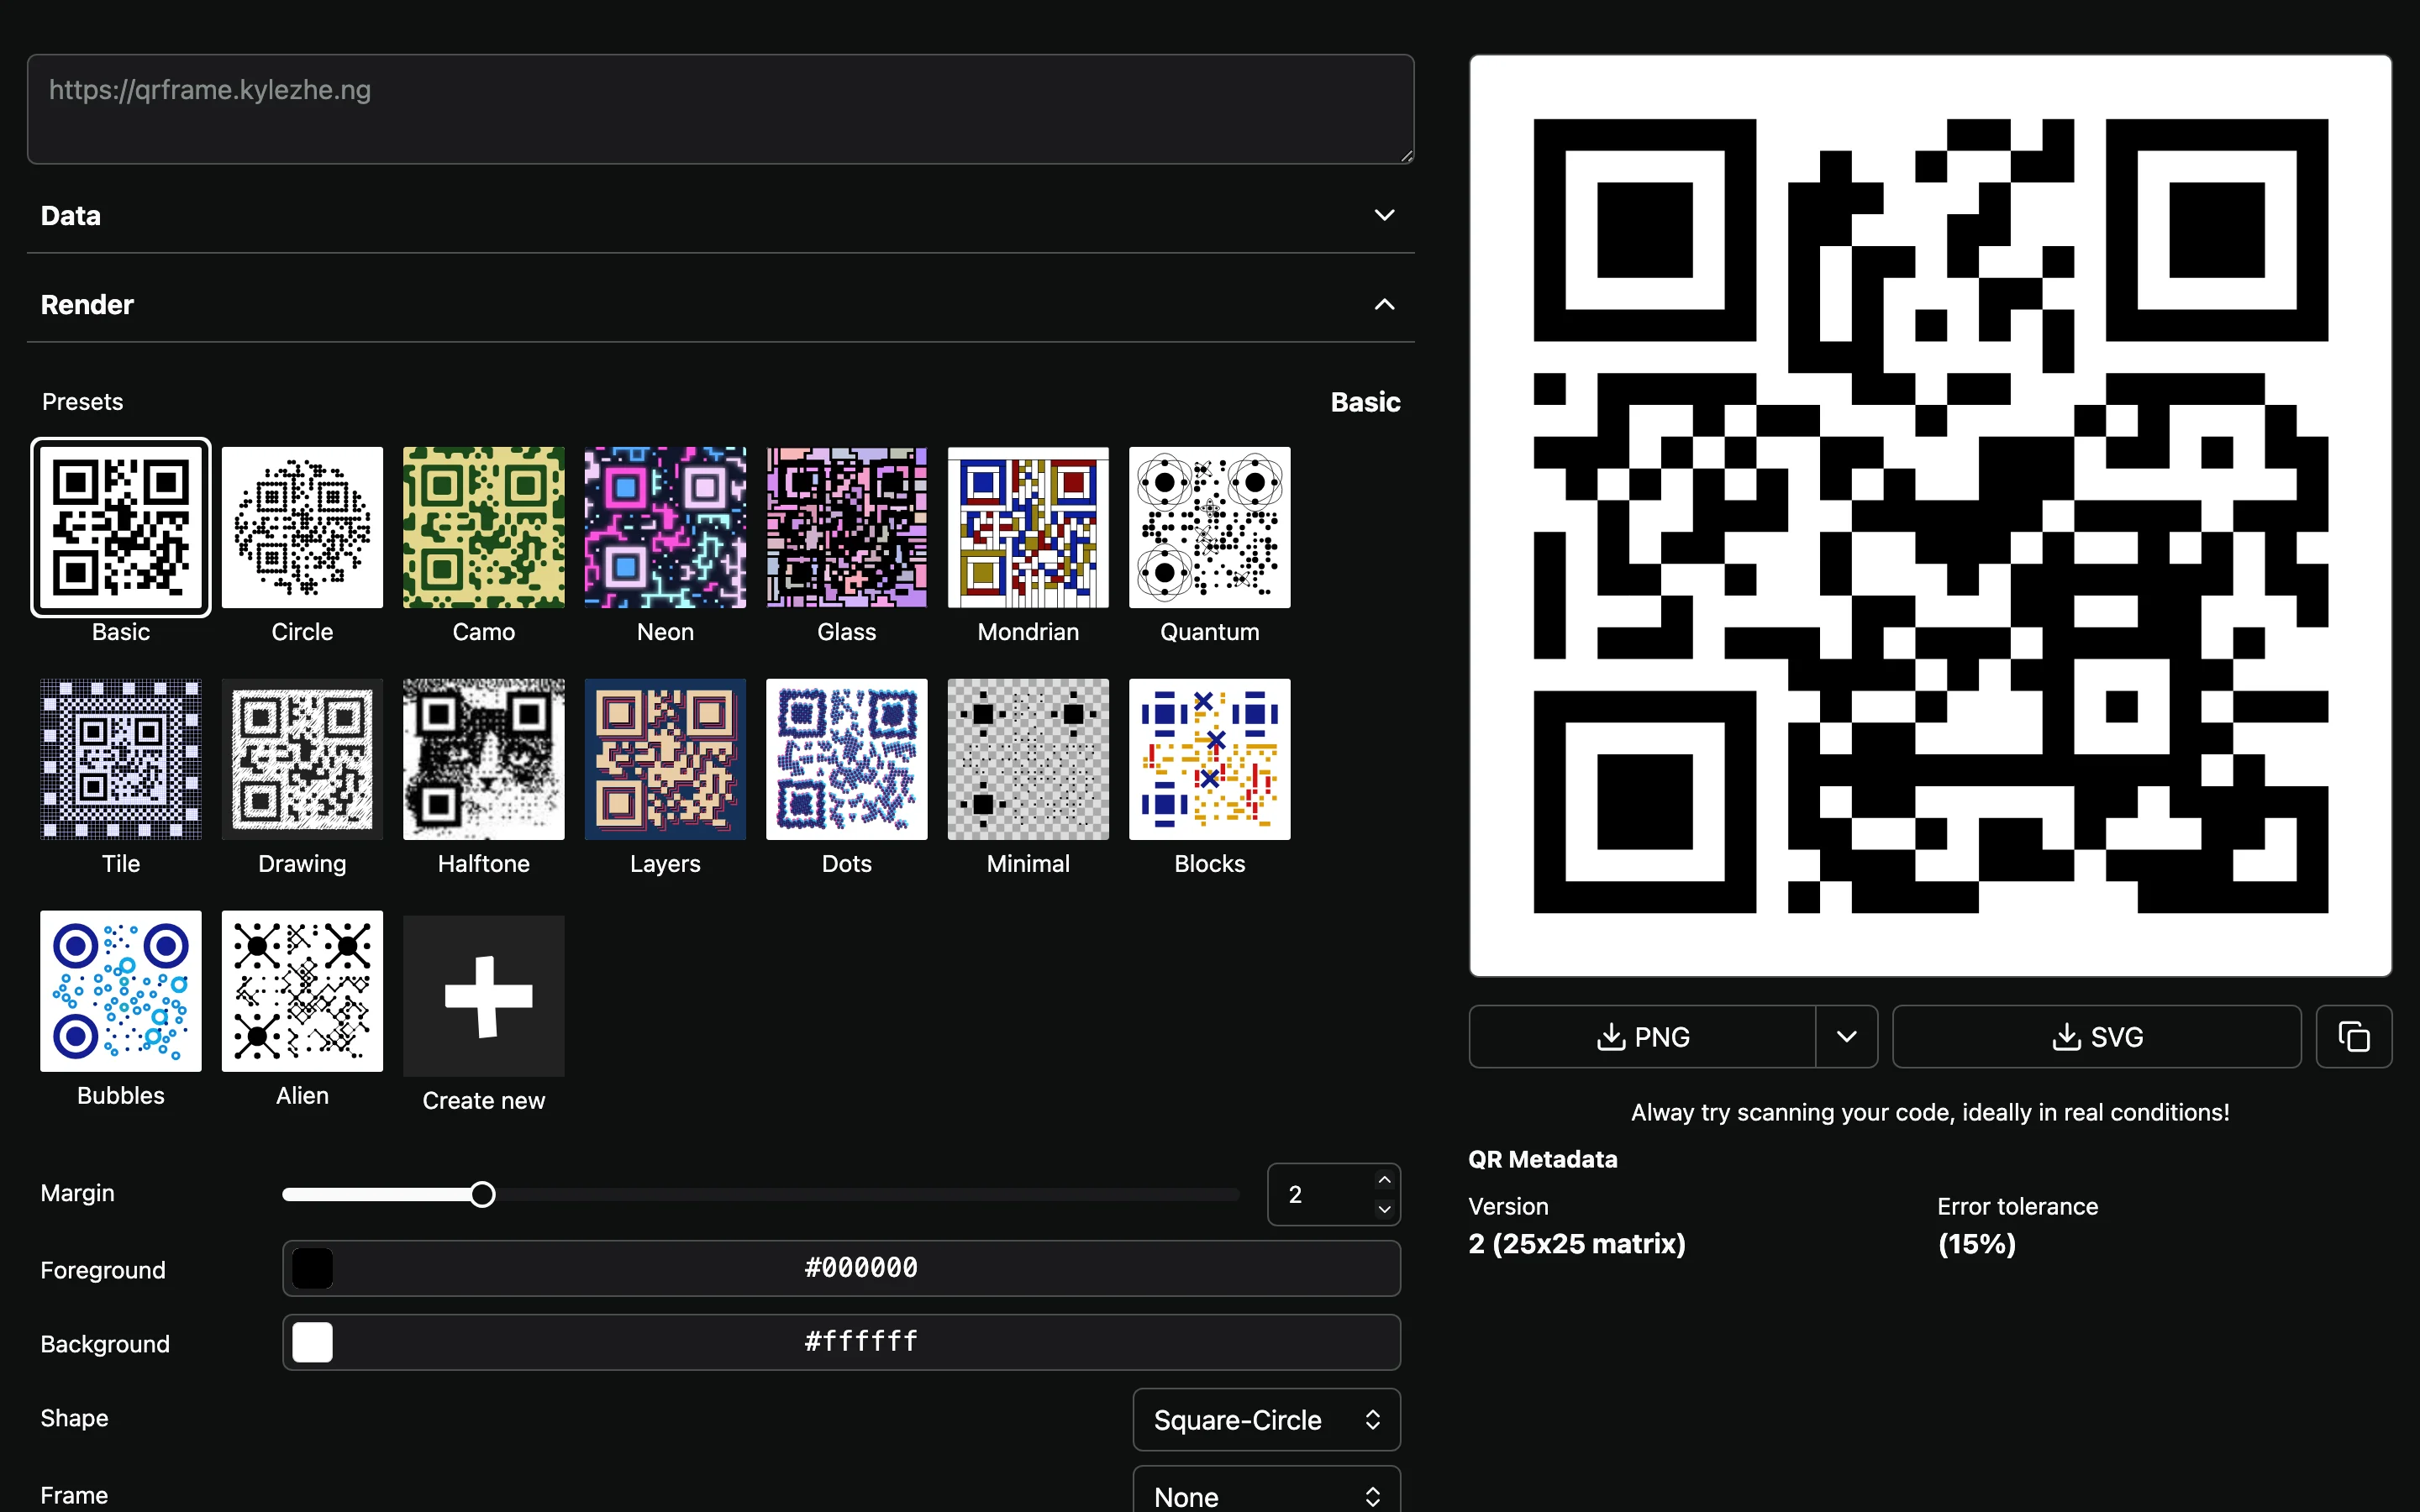Open the Shape Square-Circle dropdown

[1266, 1420]
